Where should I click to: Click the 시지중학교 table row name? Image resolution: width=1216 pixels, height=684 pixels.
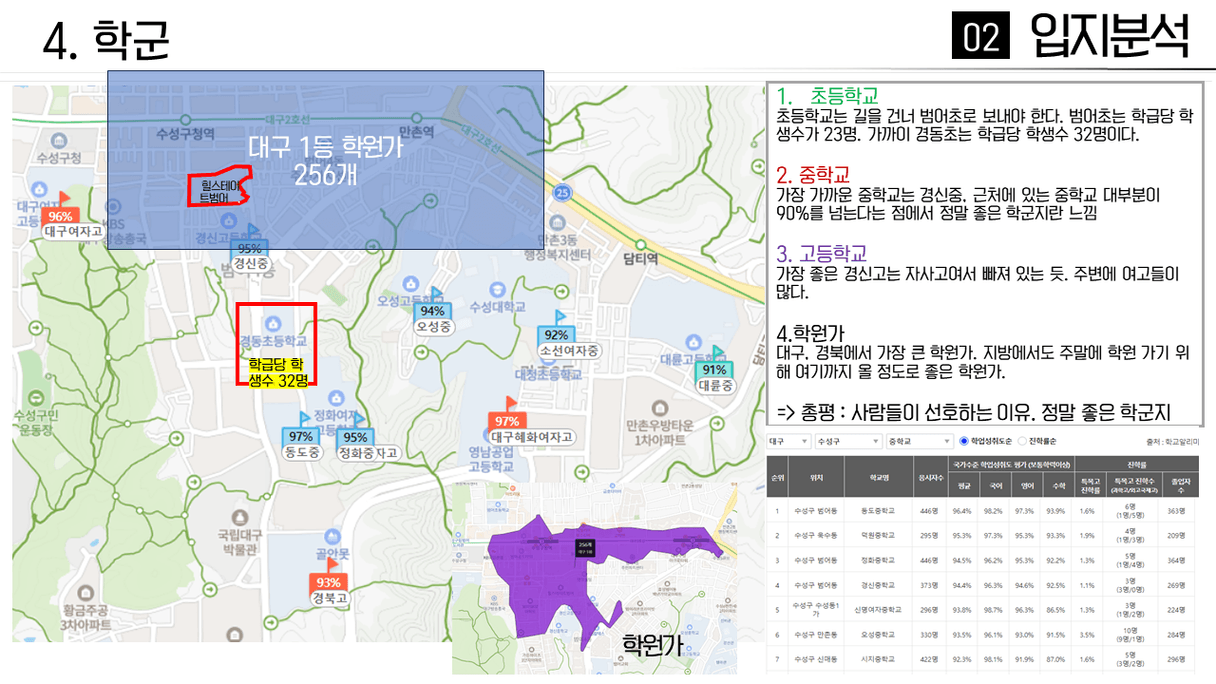tap(879, 659)
